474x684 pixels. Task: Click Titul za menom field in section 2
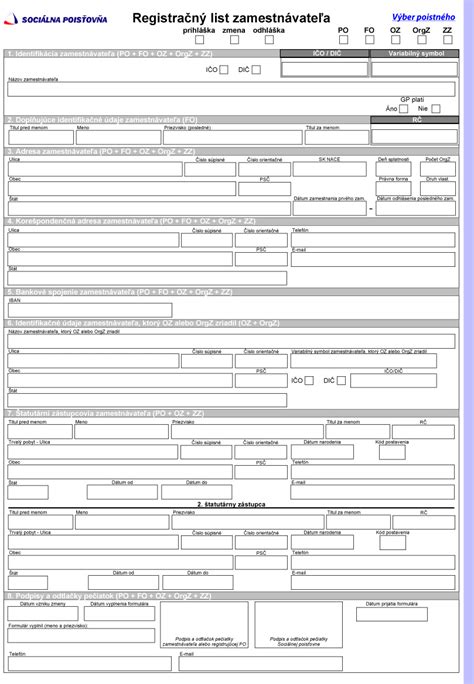[337, 137]
